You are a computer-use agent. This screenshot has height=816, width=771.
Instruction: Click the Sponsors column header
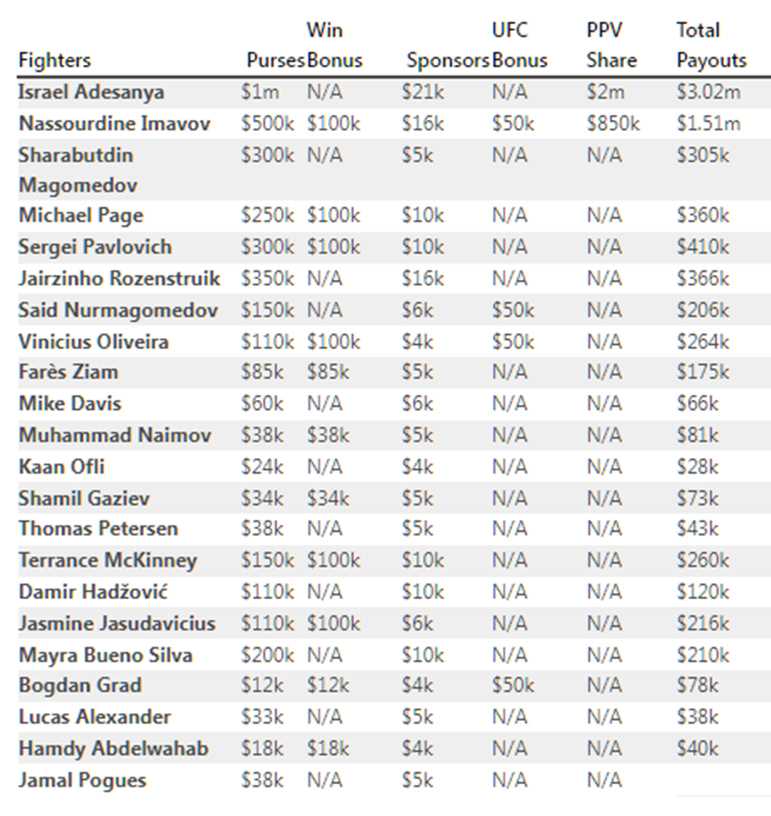(x=447, y=60)
